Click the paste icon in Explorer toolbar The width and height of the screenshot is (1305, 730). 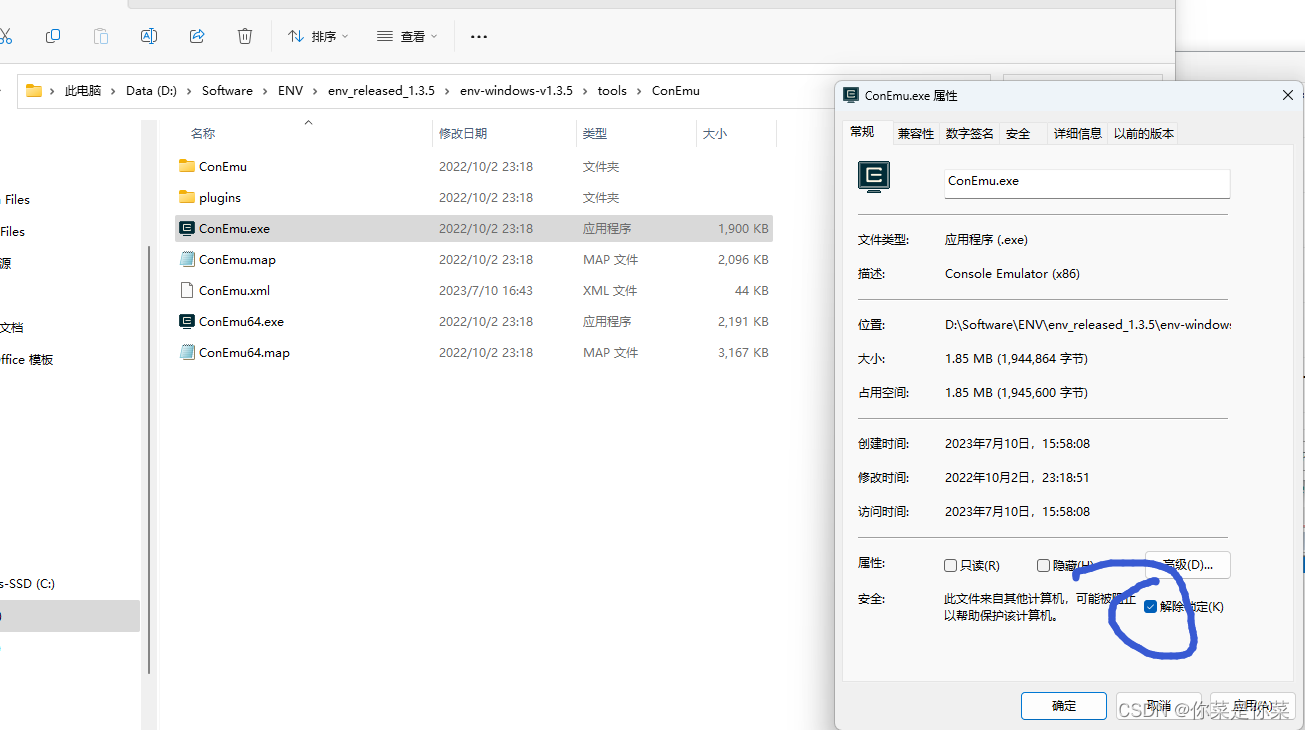(101, 36)
